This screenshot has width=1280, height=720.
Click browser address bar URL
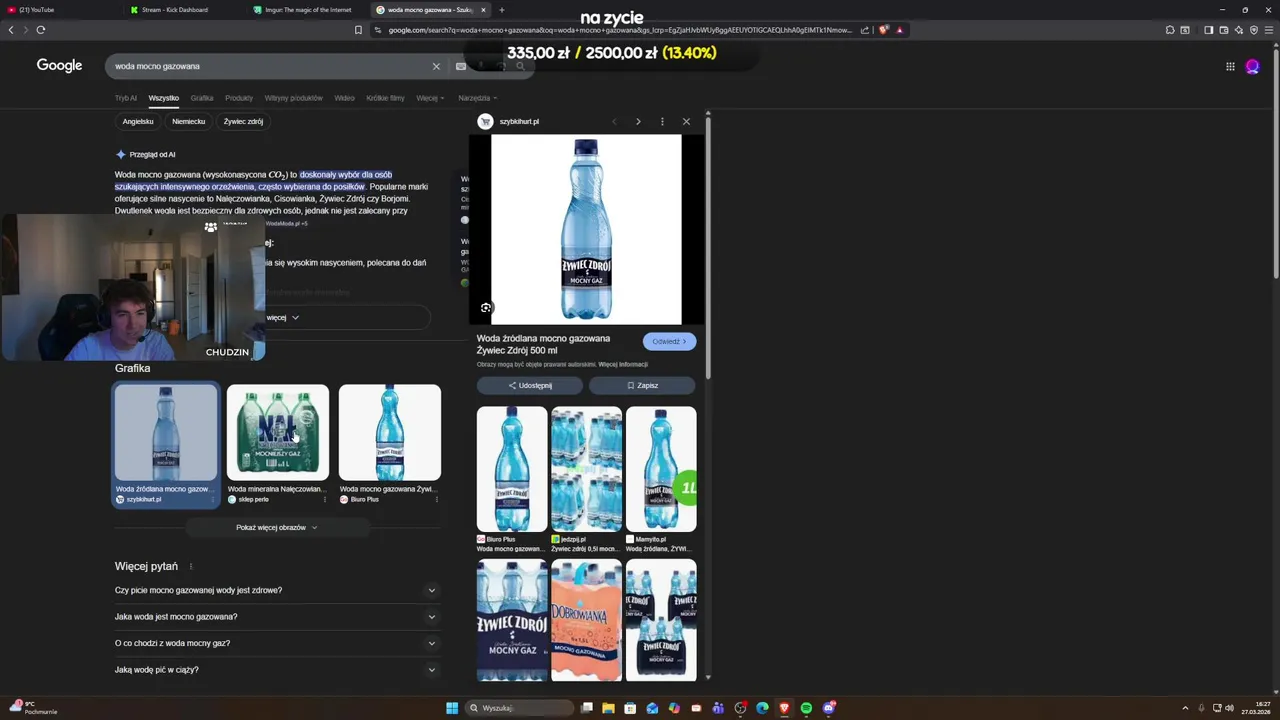pos(620,30)
